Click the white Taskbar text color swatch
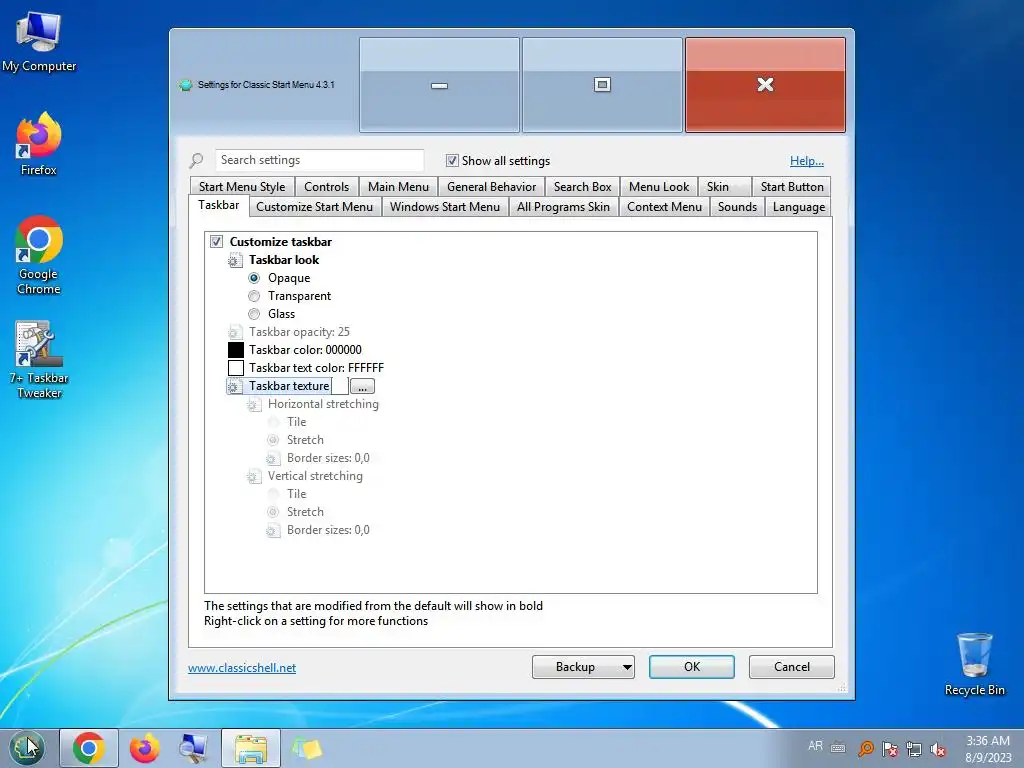Viewport: 1024px width, 768px height. (236, 368)
